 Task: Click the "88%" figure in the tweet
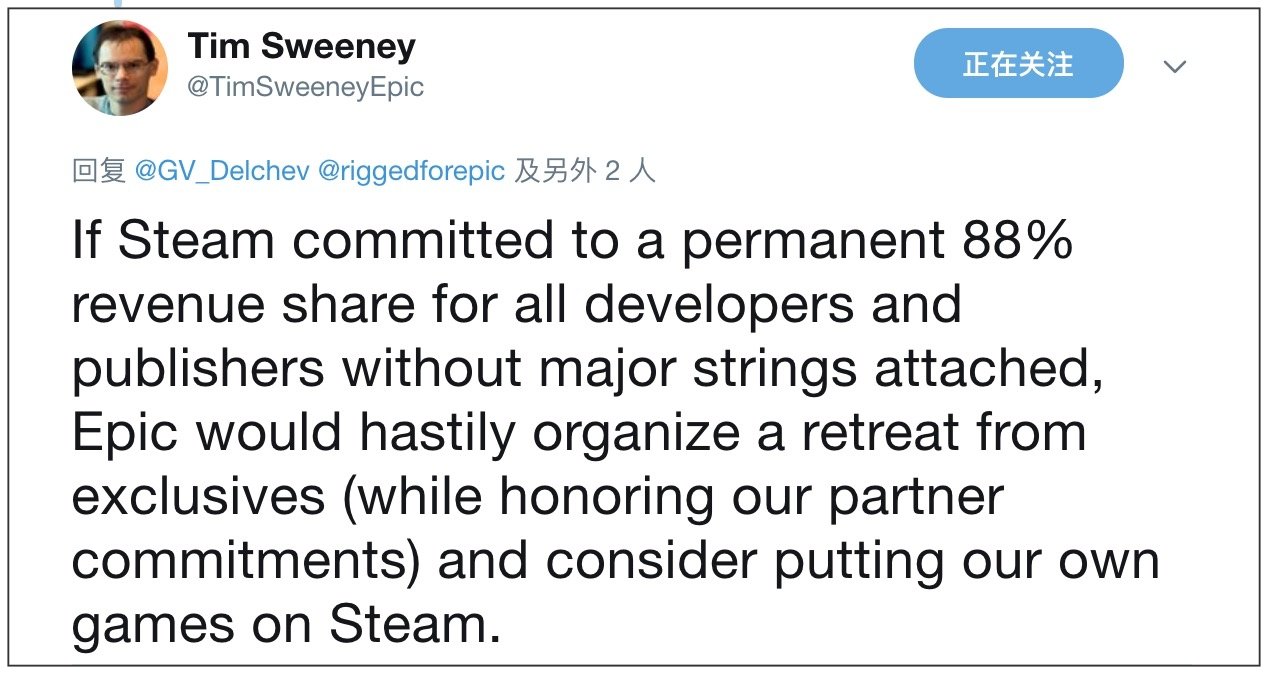pos(1015,241)
